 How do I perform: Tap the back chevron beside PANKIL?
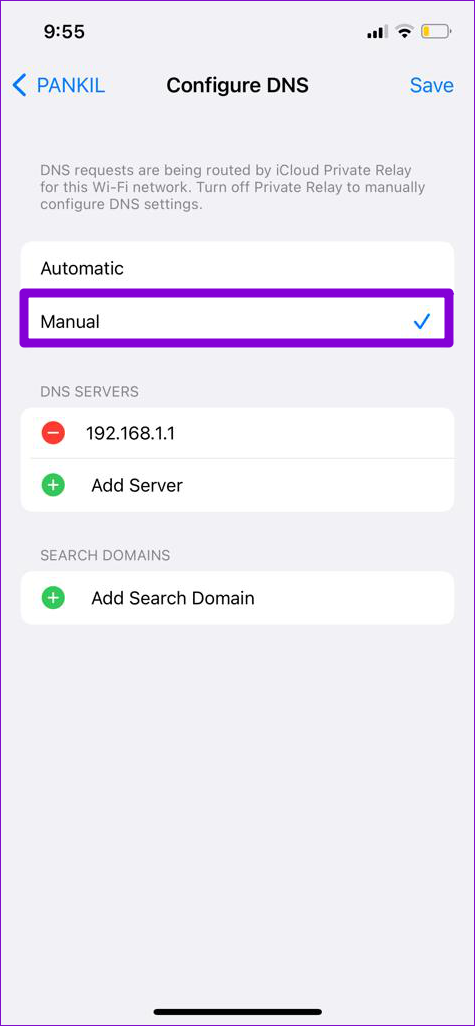20,85
